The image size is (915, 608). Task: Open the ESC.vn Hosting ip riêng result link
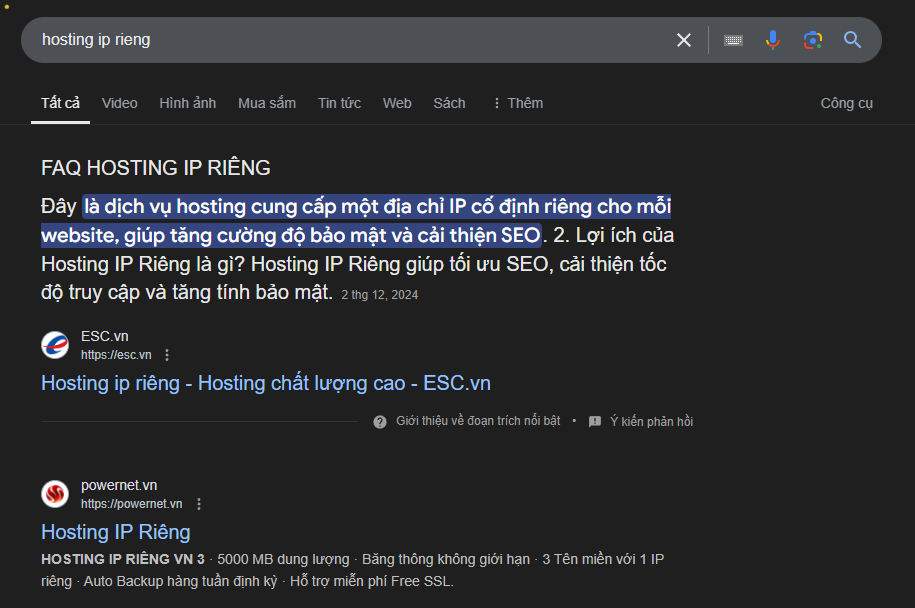265,383
